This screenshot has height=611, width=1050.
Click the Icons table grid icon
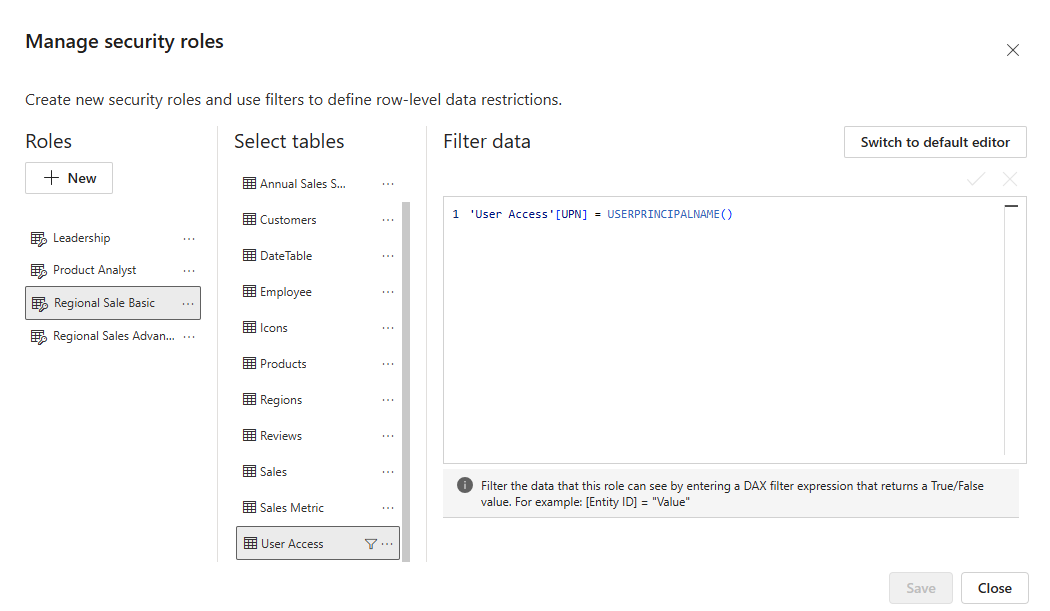[249, 327]
